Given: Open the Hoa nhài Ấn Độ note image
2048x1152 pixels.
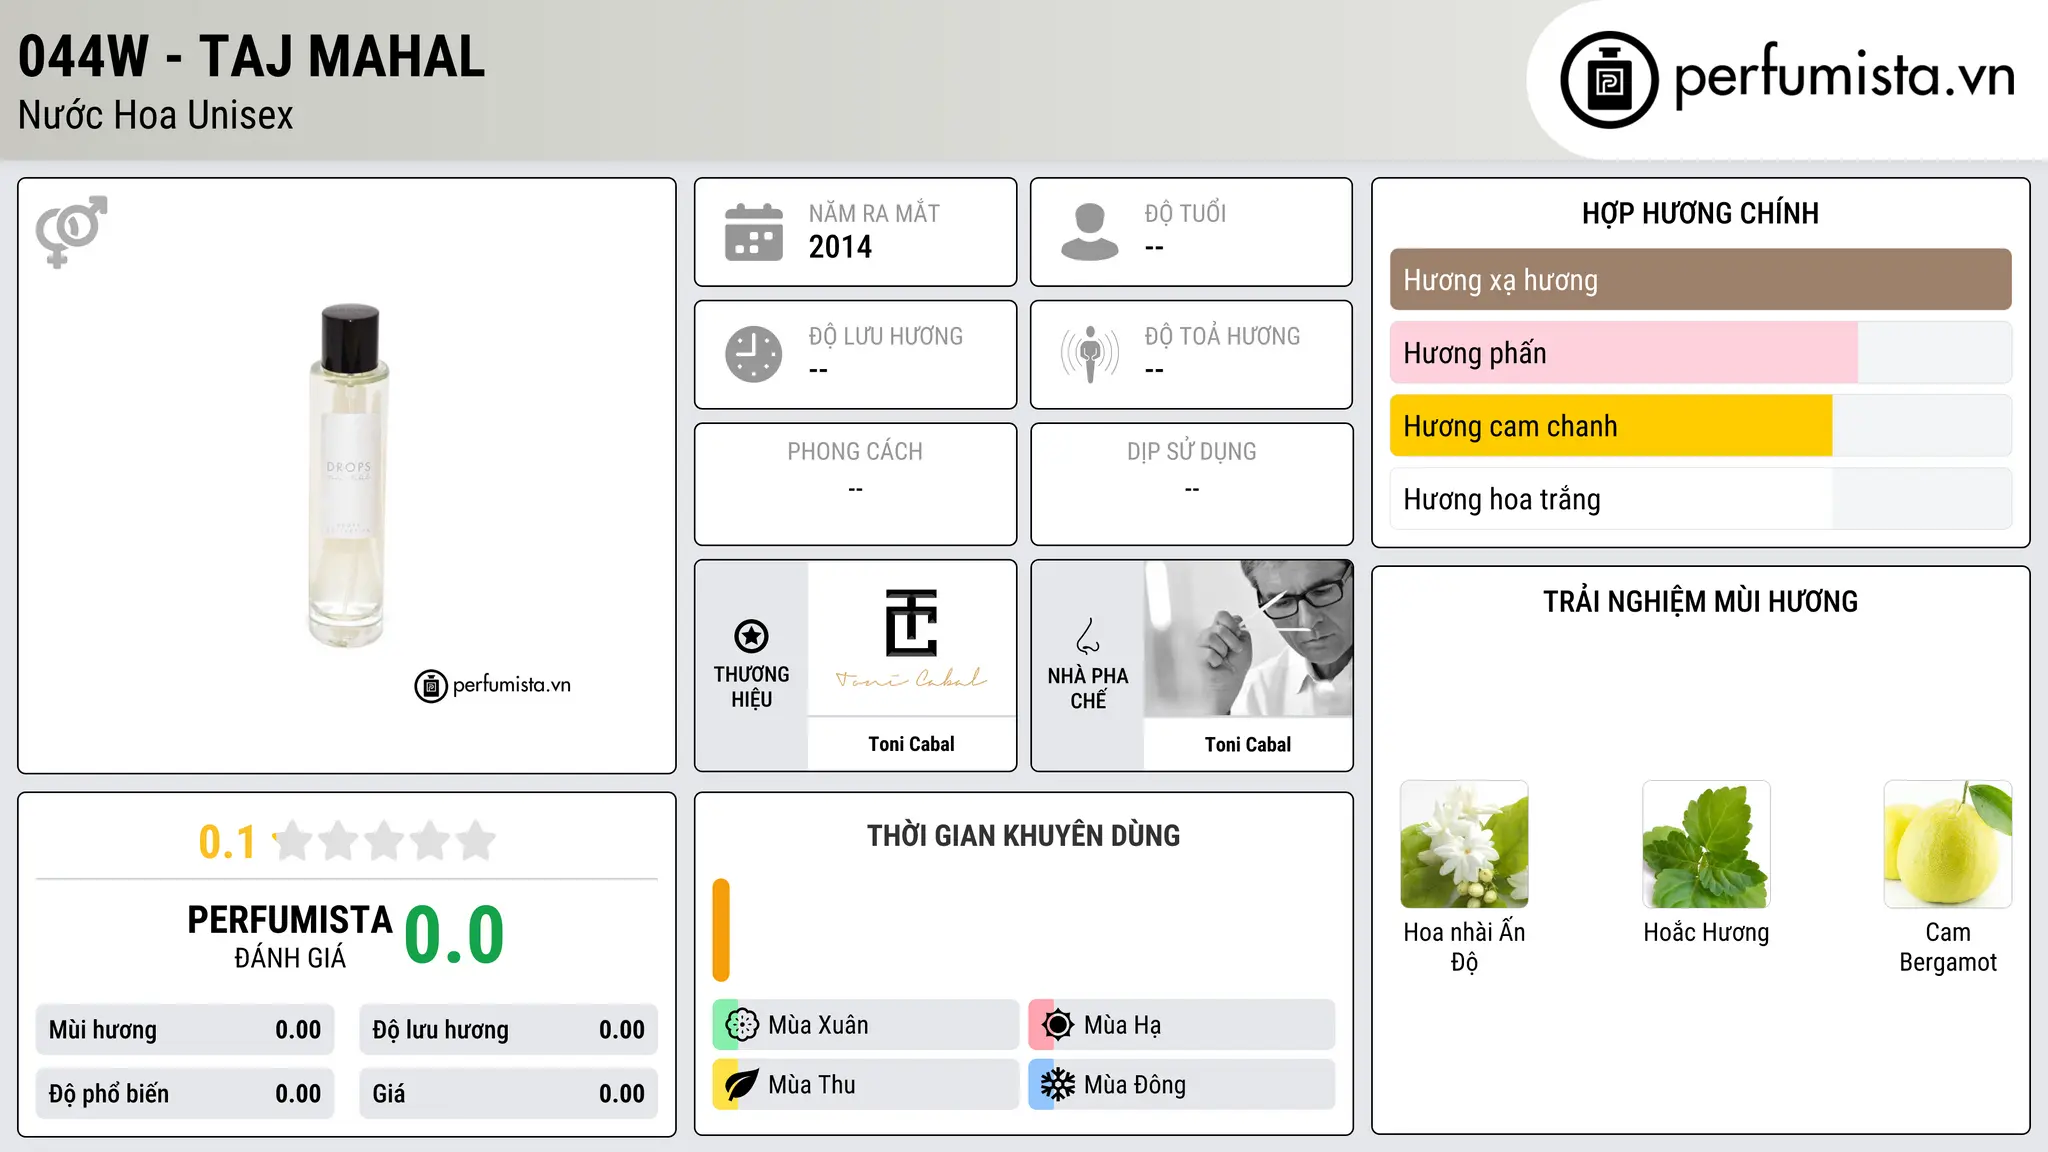Looking at the screenshot, I should pos(1464,844).
